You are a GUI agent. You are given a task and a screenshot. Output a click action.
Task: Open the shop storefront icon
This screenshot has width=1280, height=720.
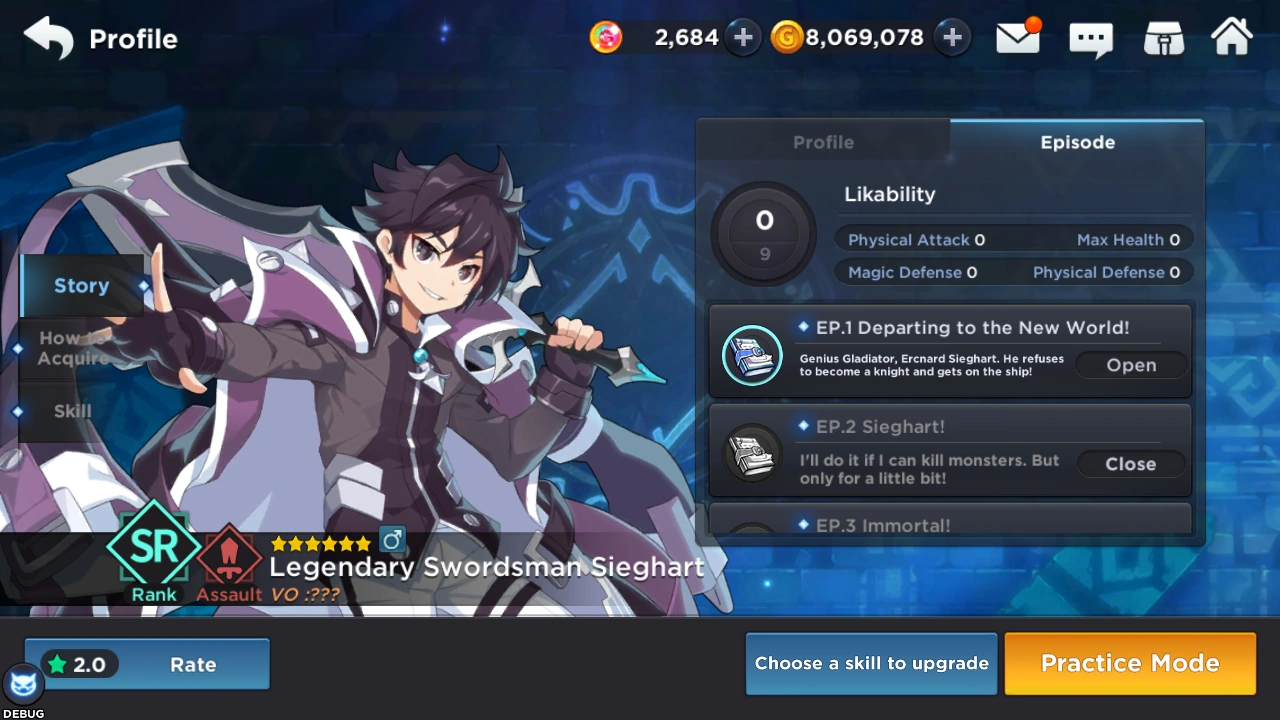coord(1164,39)
